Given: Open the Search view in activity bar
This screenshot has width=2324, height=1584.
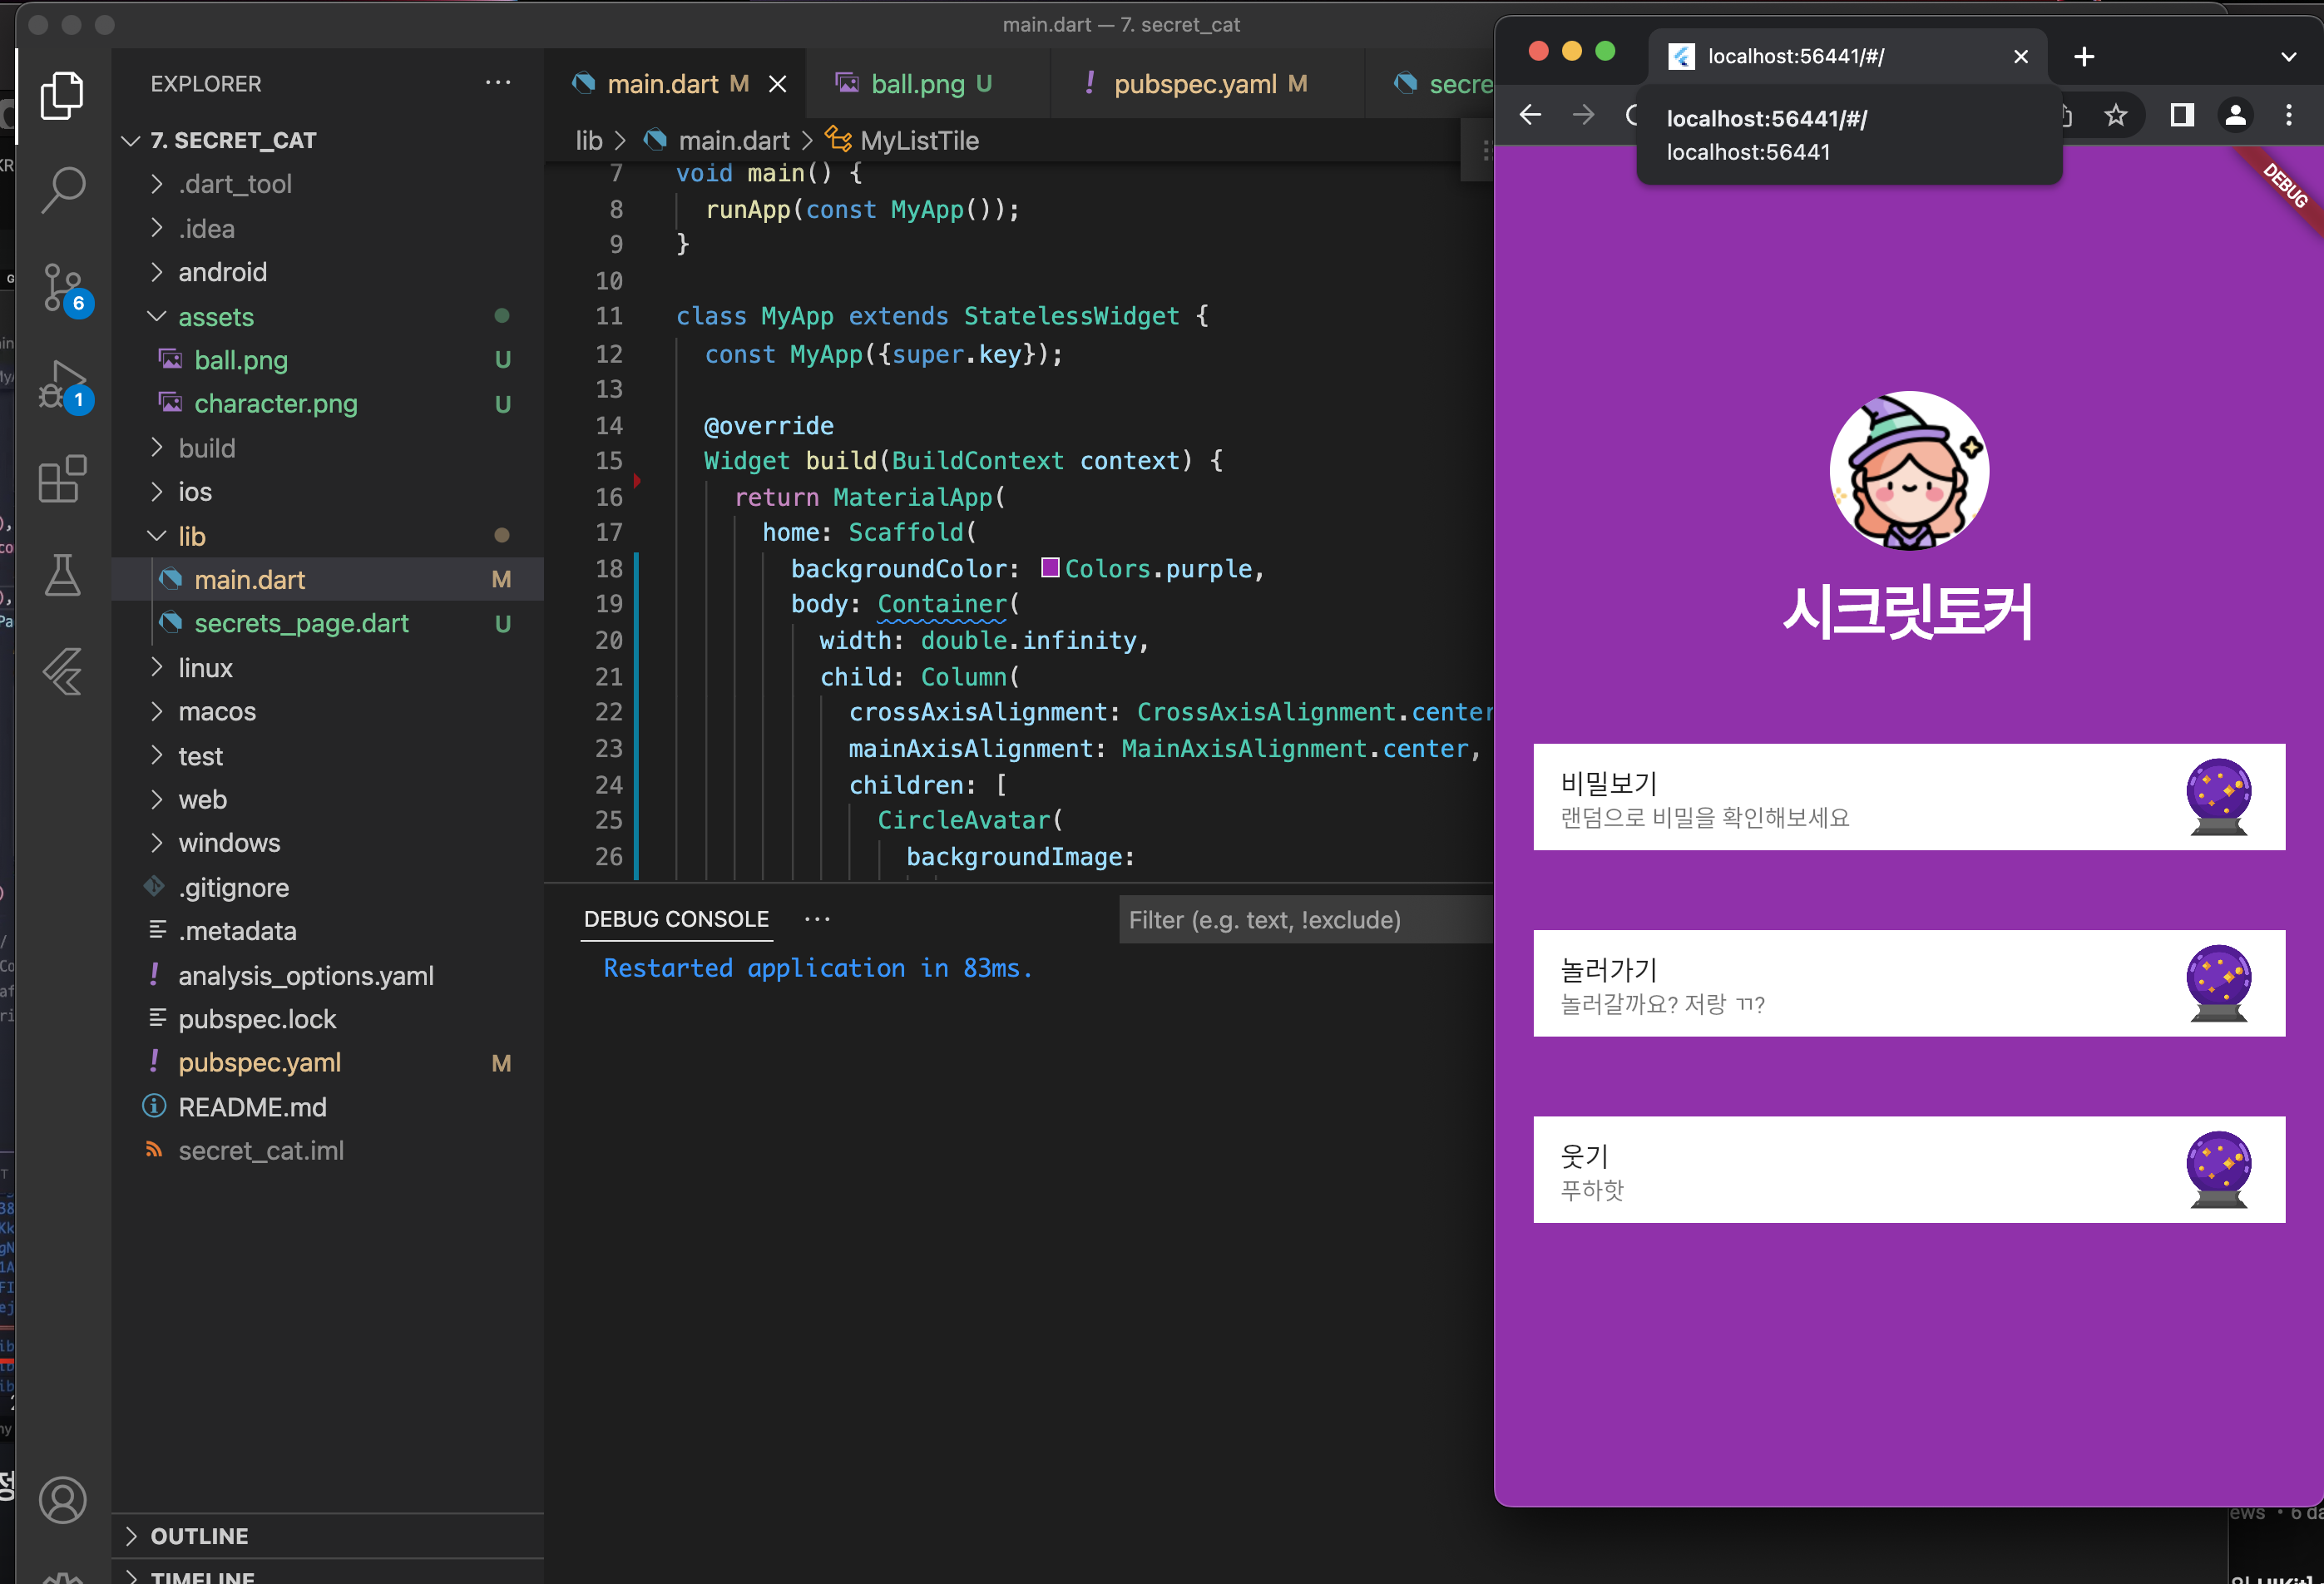Looking at the screenshot, I should [x=63, y=189].
